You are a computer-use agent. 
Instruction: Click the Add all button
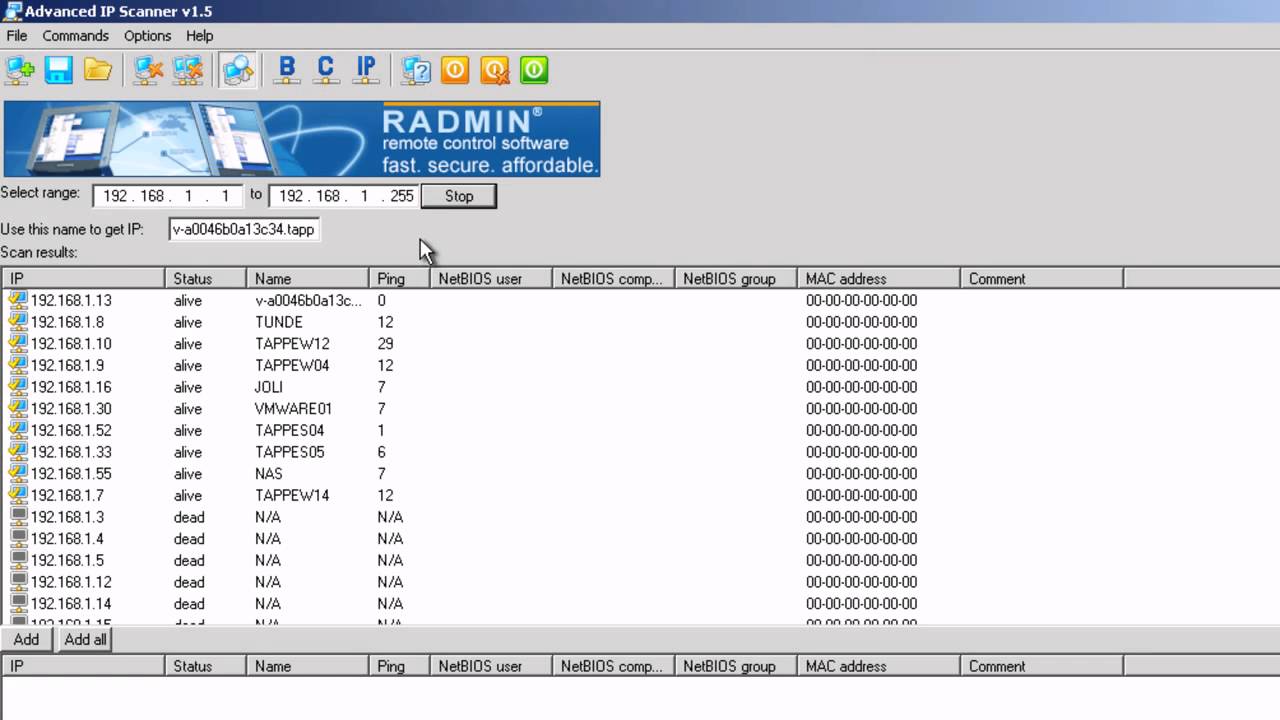tap(85, 640)
